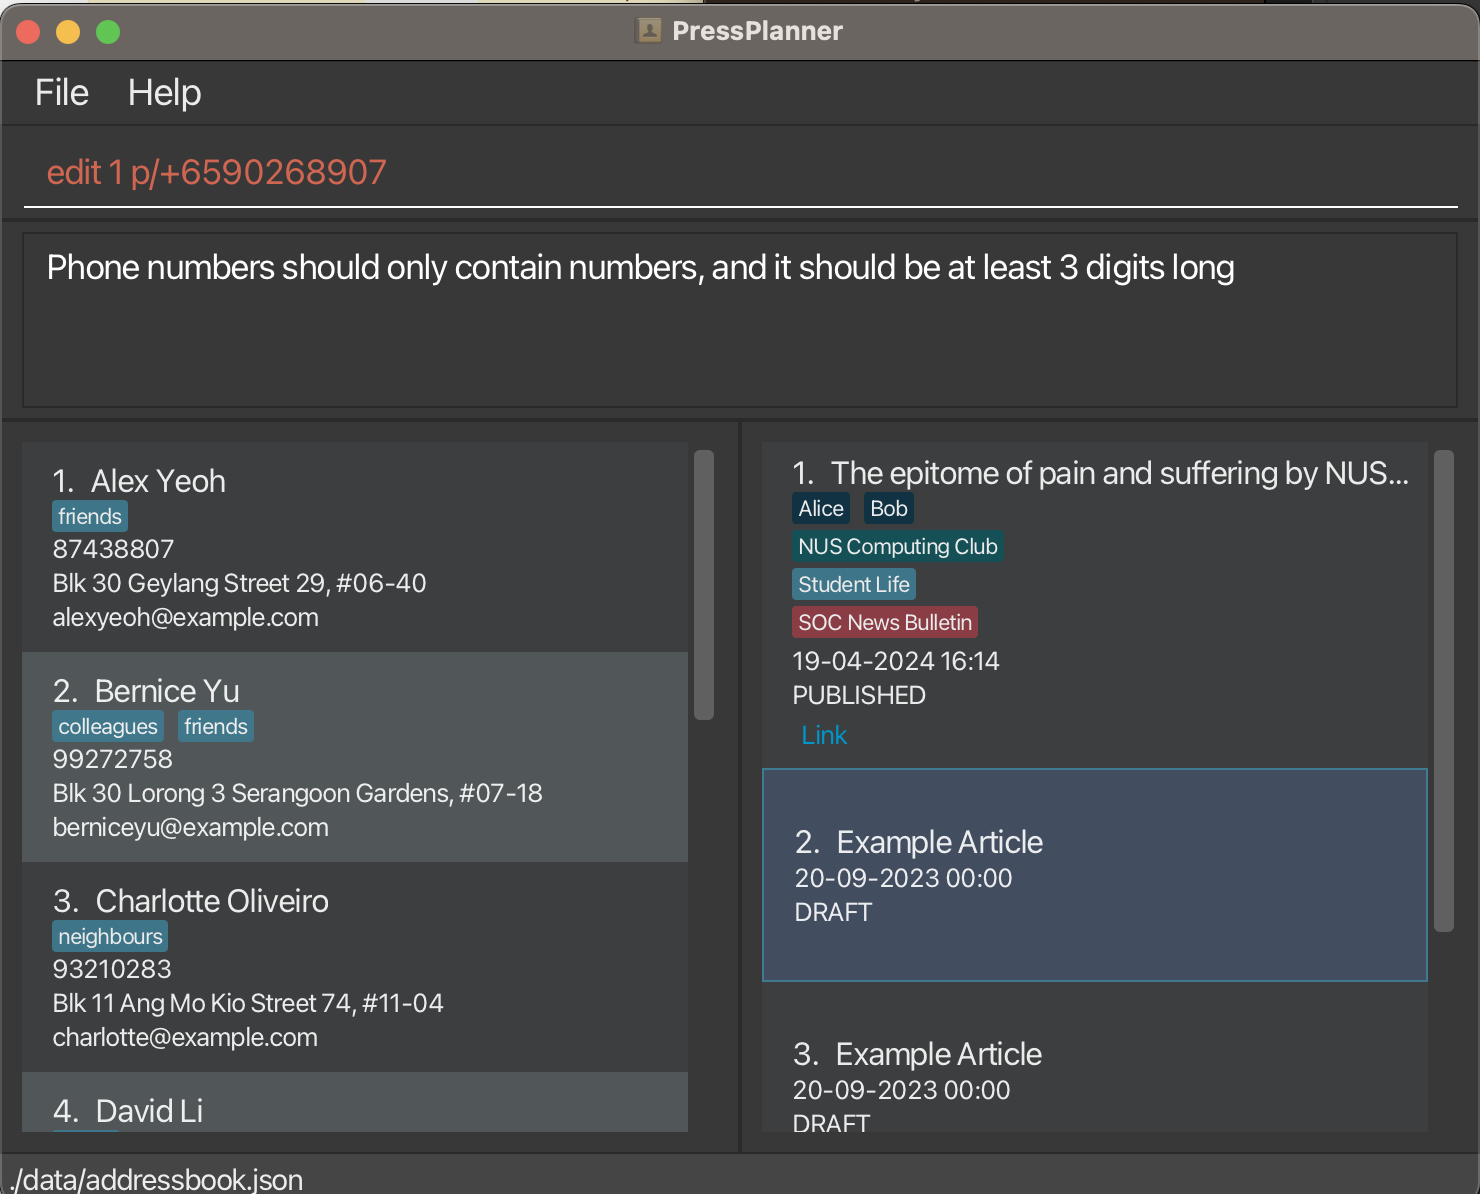Click Alex Yeoh's friends tag
This screenshot has height=1194, width=1480.
tap(90, 517)
